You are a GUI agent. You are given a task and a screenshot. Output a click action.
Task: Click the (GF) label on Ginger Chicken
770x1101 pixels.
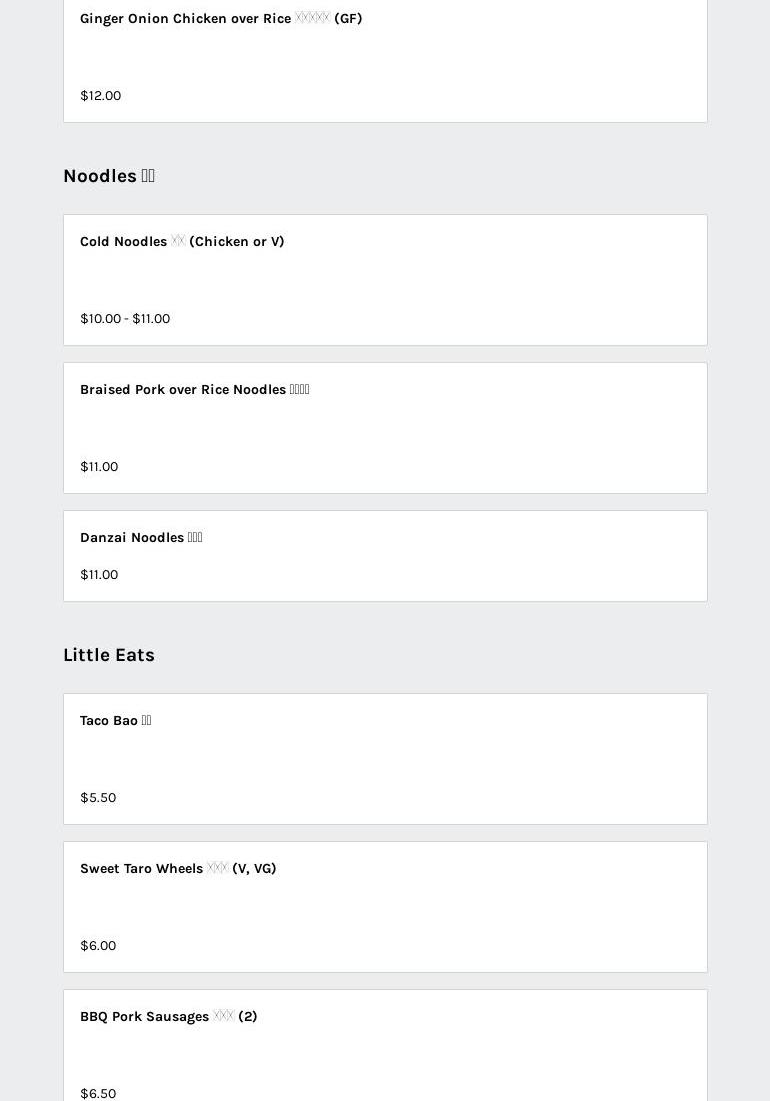(348, 18)
